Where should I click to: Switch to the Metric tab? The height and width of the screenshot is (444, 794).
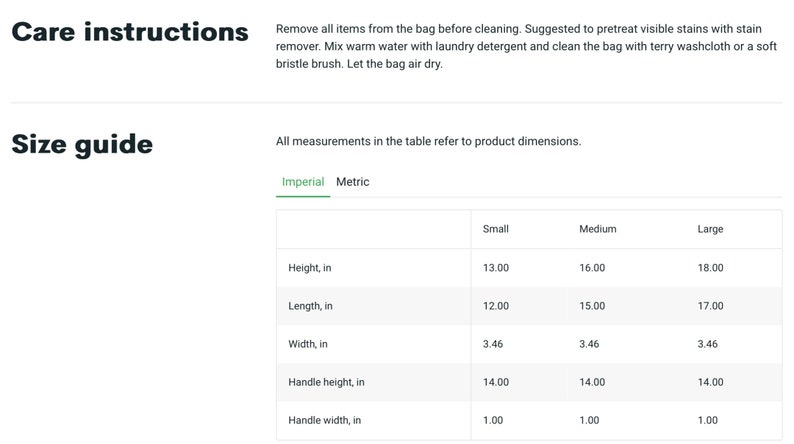352,182
